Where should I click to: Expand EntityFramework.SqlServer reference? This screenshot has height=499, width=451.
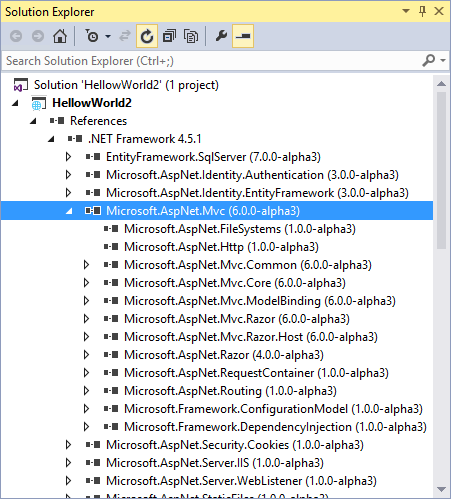pyautogui.click(x=68, y=157)
